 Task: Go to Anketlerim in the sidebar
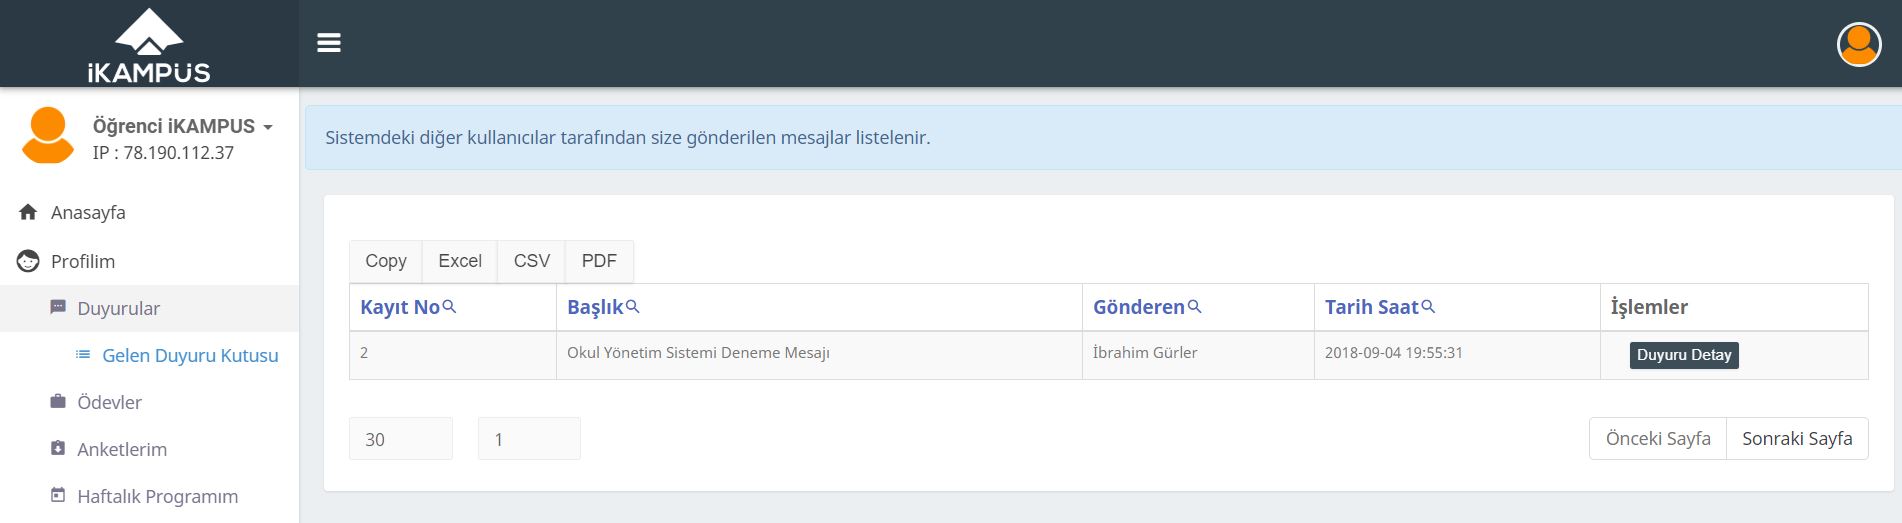click(x=122, y=449)
